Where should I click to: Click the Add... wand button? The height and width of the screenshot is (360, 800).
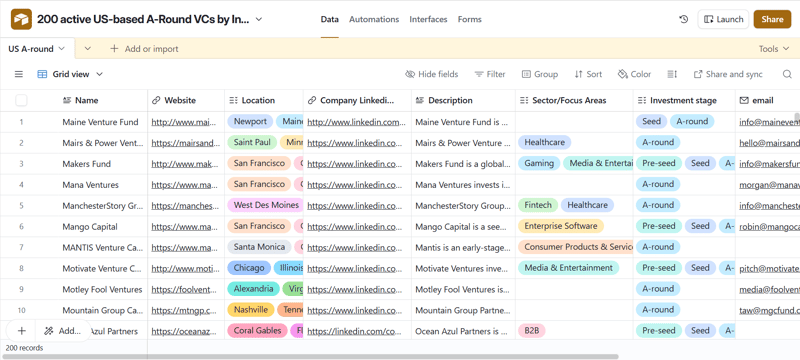(x=63, y=330)
